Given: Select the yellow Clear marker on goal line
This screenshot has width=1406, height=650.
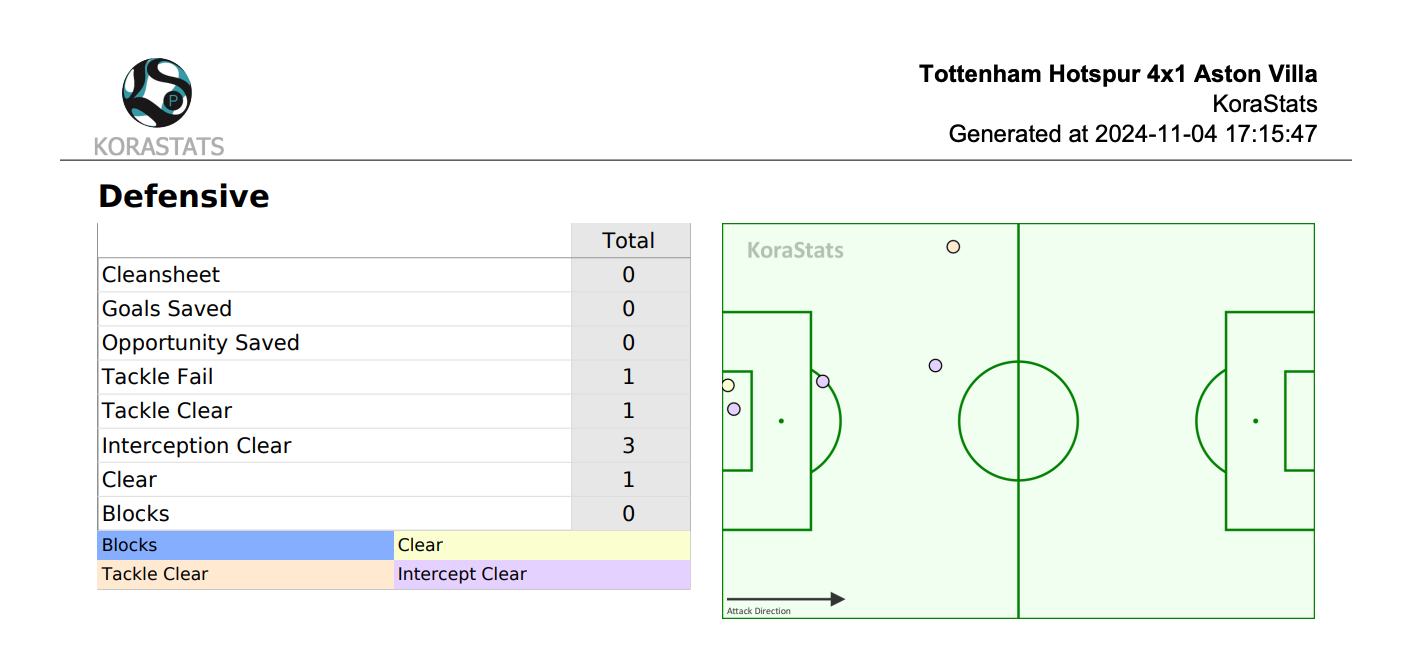Looking at the screenshot, I should [728, 385].
